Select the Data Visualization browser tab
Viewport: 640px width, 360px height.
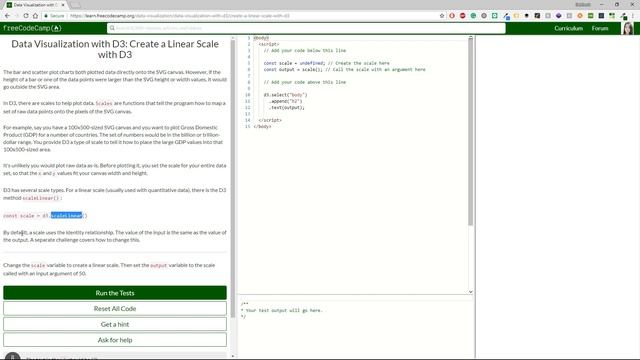pos(34,4)
